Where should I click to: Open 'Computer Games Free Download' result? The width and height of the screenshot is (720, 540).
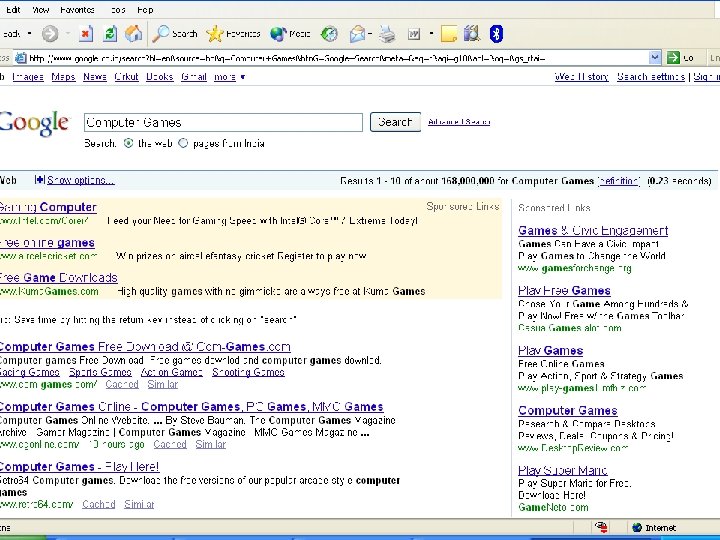(x=145, y=347)
